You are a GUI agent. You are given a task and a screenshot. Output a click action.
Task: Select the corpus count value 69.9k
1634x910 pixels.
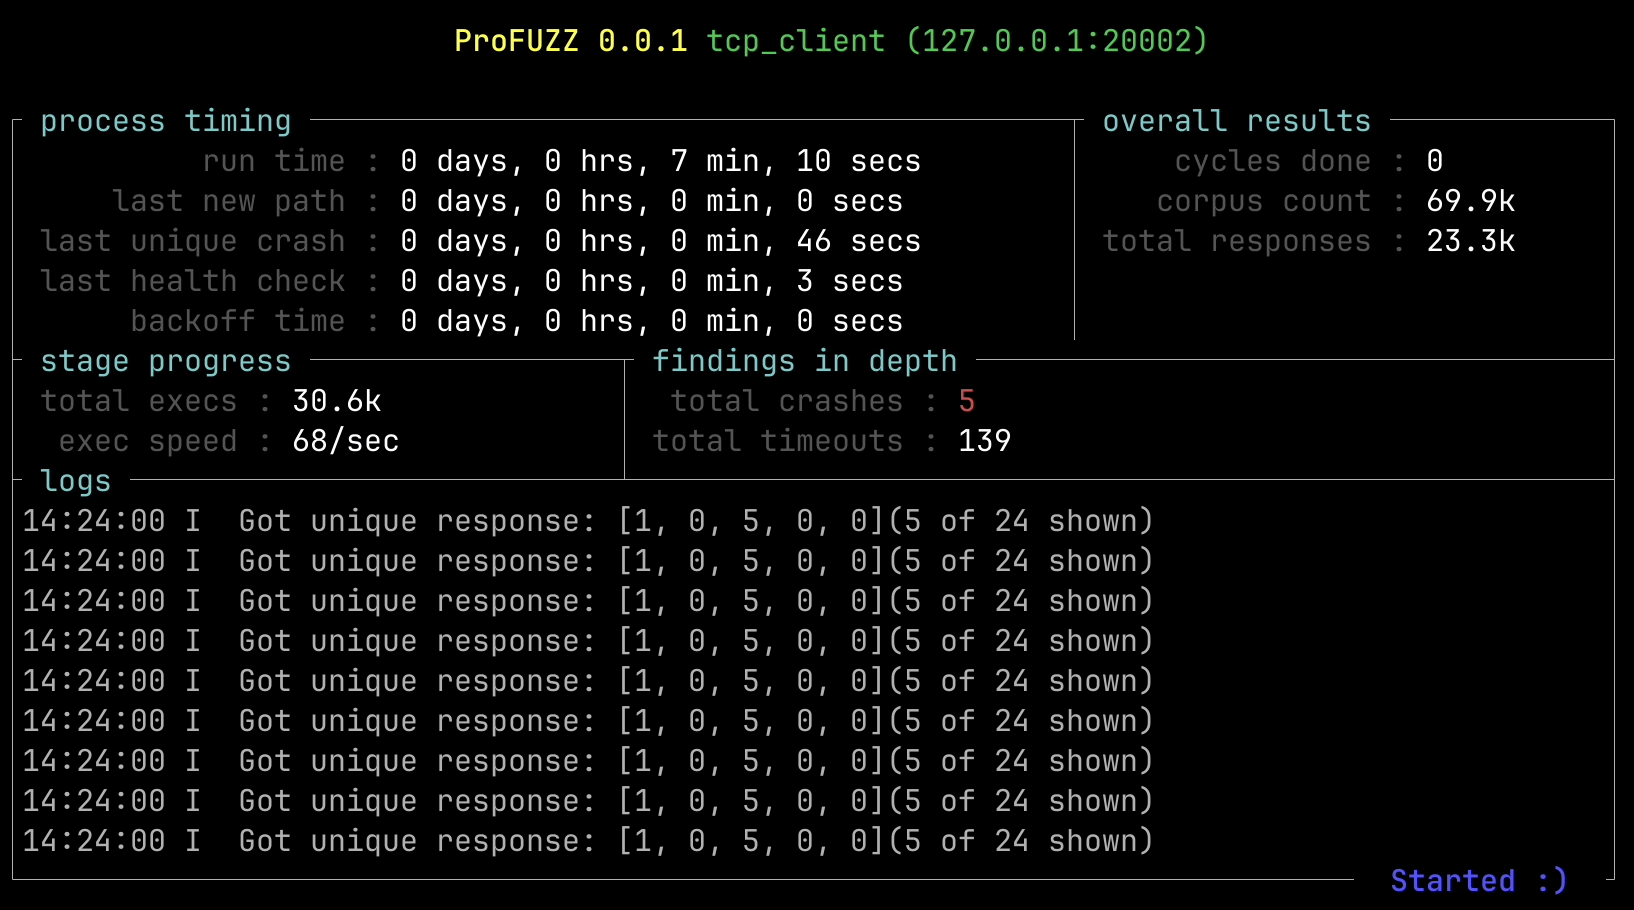(x=1471, y=201)
